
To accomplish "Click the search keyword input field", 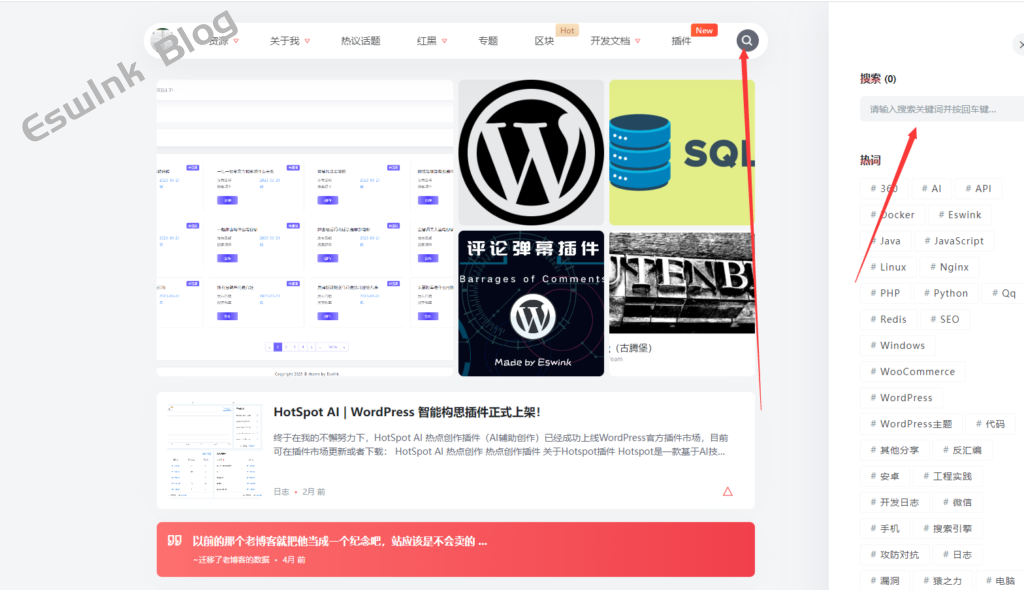I will tap(940, 109).
